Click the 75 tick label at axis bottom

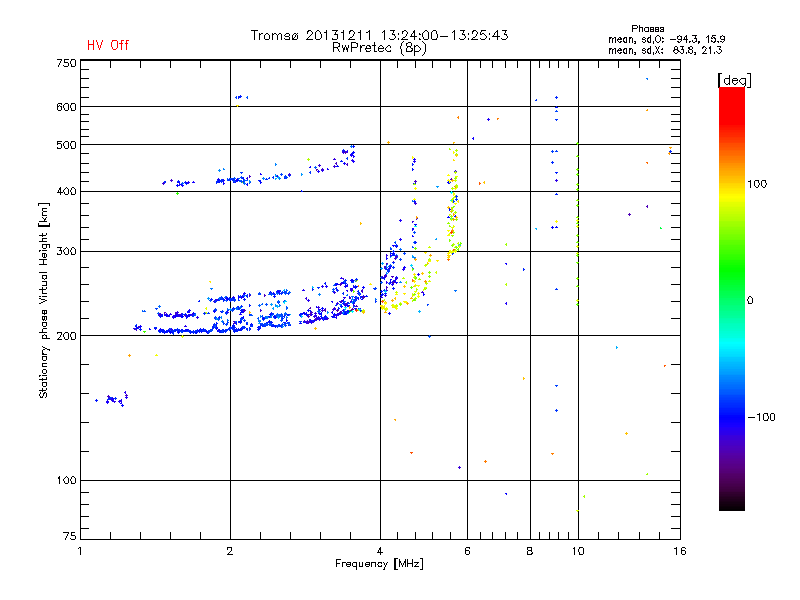pos(69,536)
